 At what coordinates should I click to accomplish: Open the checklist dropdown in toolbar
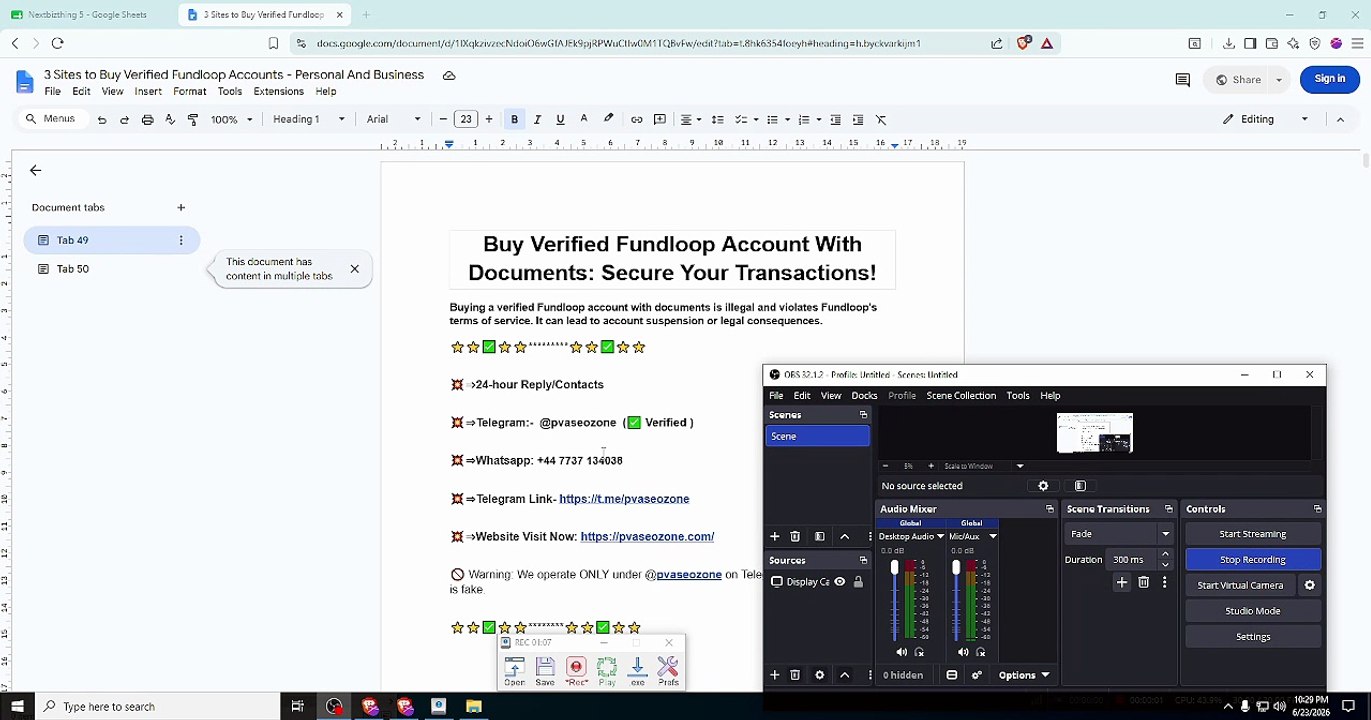(x=748, y=120)
